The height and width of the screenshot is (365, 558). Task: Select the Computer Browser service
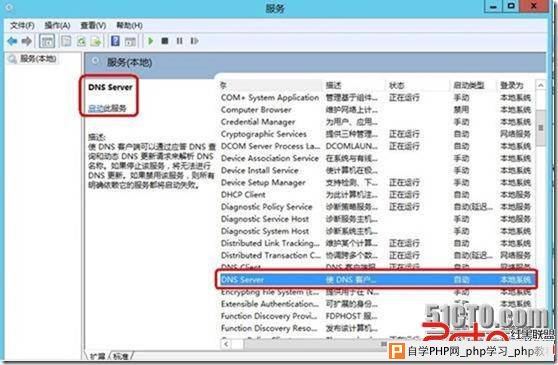point(376,110)
